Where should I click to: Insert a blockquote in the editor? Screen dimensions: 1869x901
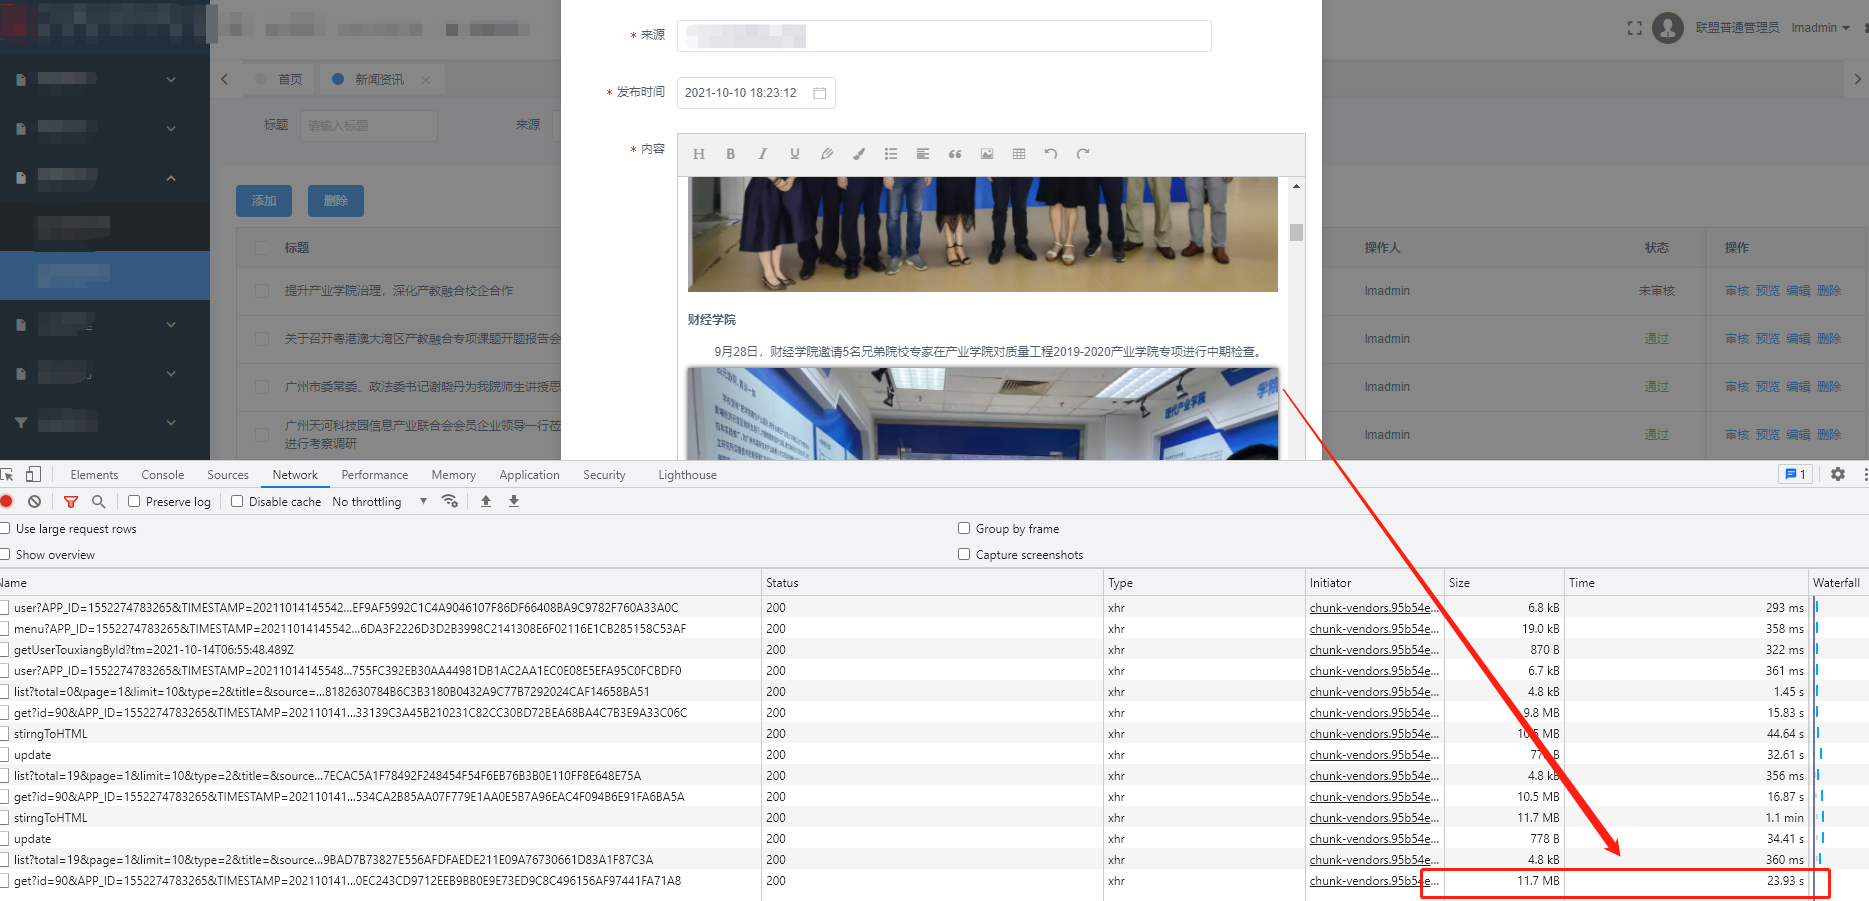[x=955, y=153]
